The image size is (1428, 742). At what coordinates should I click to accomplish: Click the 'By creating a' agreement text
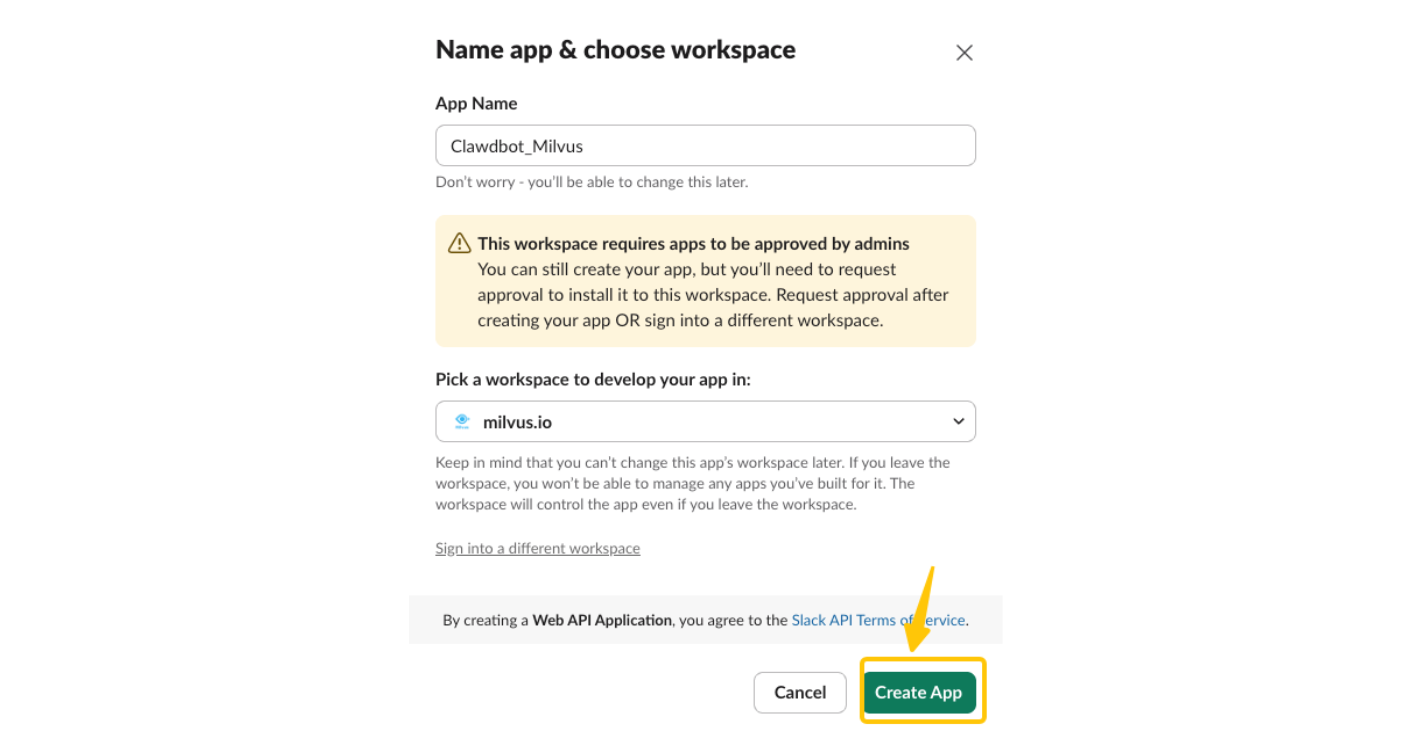[x=485, y=620]
